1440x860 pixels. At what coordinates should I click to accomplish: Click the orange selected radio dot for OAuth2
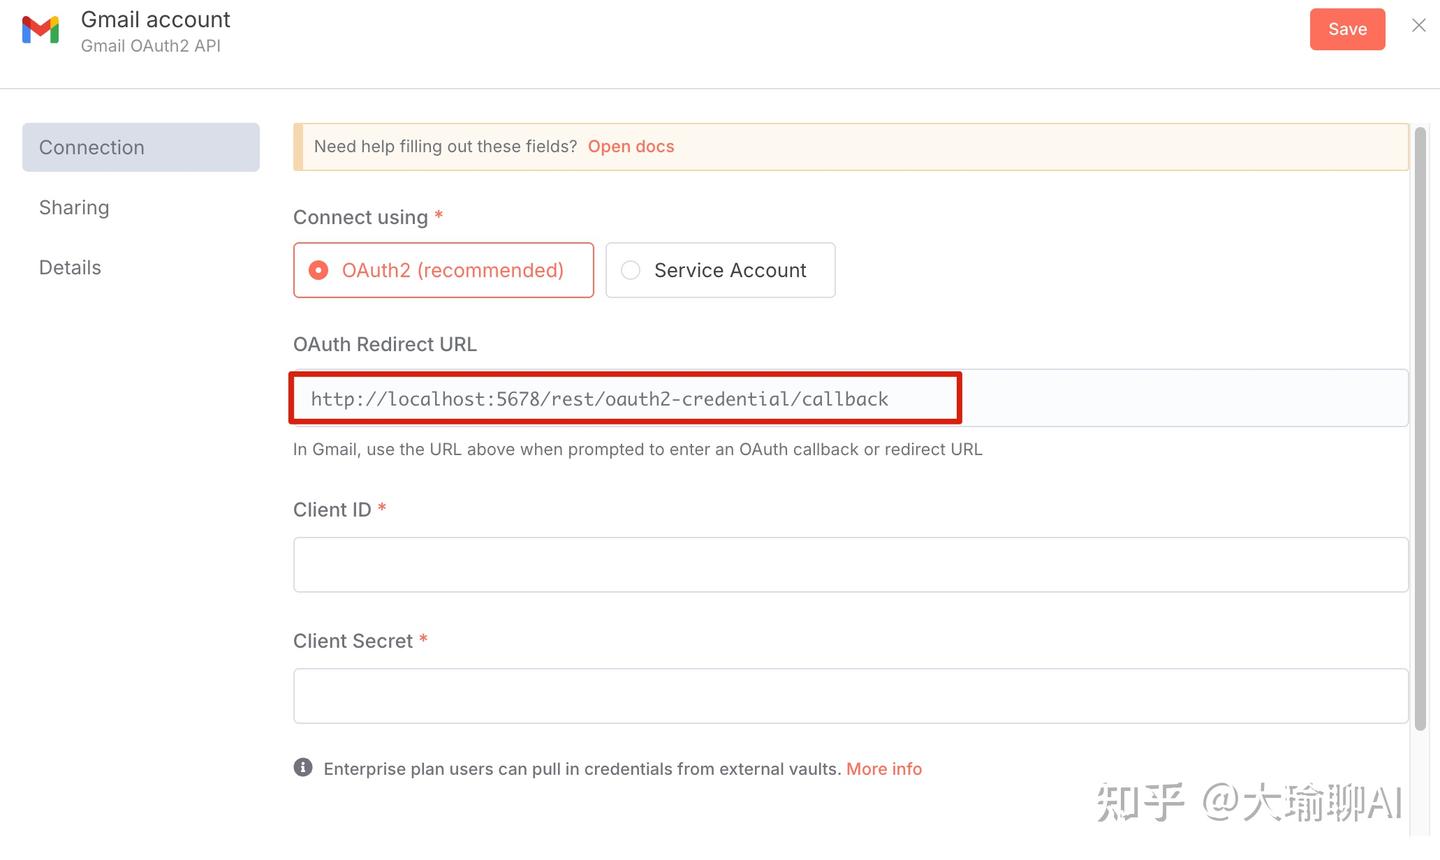click(x=317, y=269)
